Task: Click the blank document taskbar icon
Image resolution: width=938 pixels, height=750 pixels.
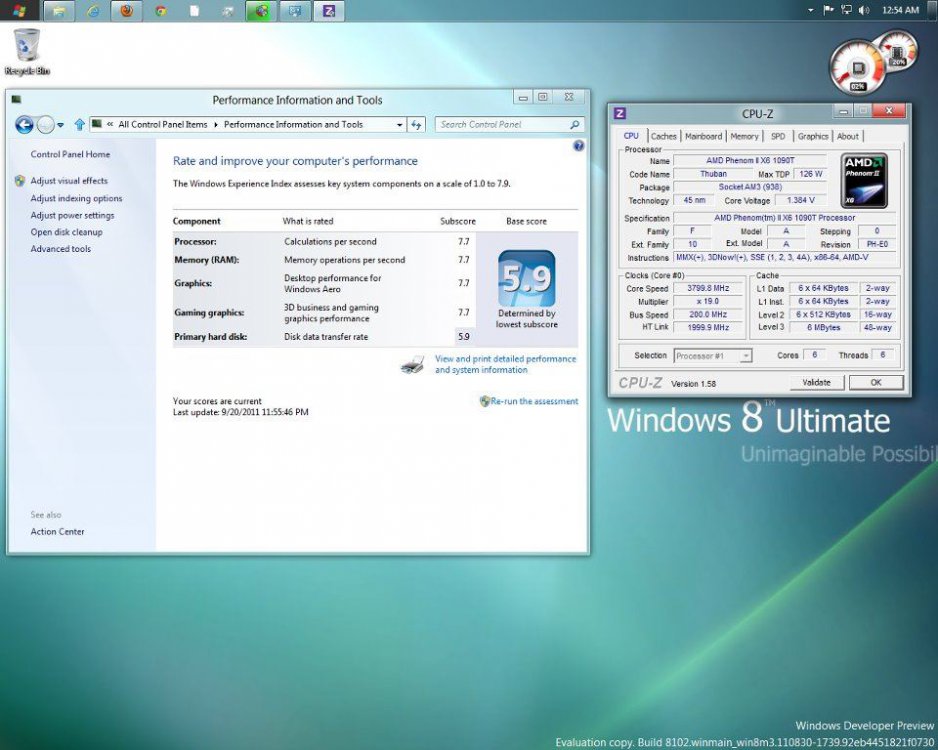Action: (x=194, y=11)
